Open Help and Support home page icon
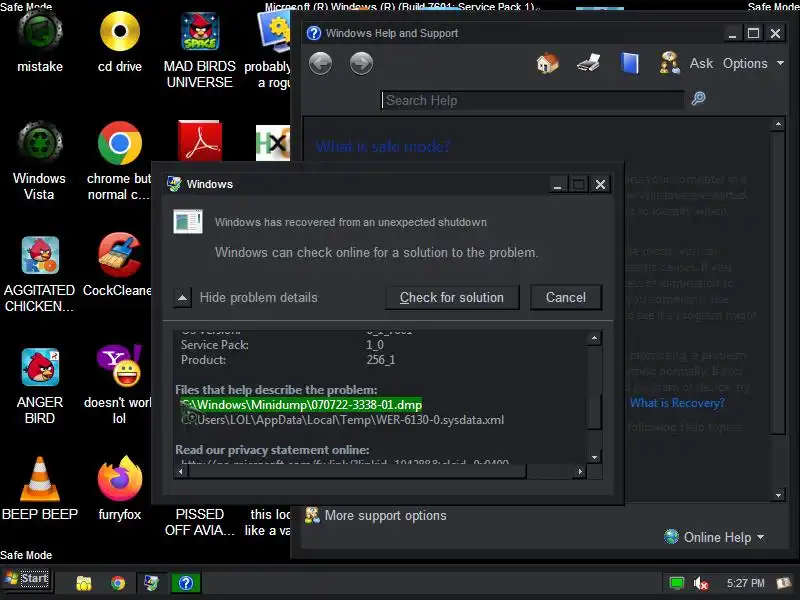Image resolution: width=800 pixels, height=600 pixels. [547, 63]
